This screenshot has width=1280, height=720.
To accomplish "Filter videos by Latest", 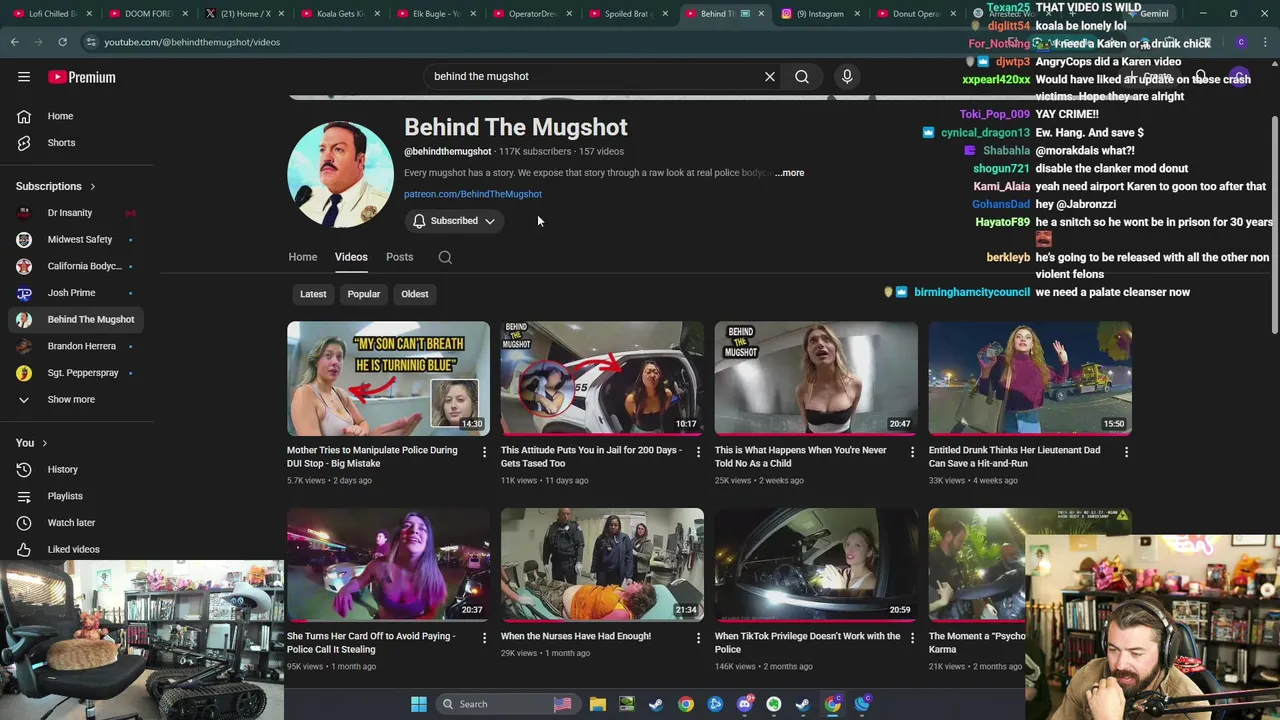I will pyautogui.click(x=313, y=294).
